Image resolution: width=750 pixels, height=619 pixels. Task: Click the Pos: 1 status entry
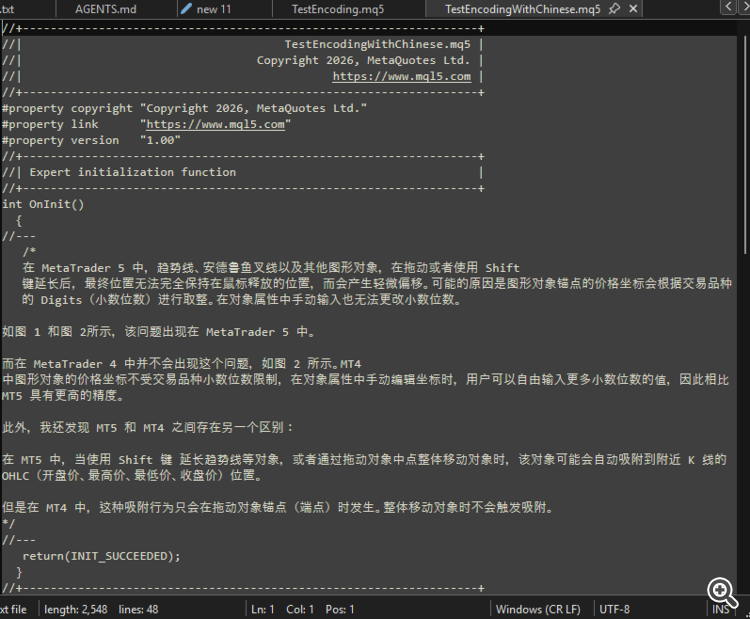[340, 609]
